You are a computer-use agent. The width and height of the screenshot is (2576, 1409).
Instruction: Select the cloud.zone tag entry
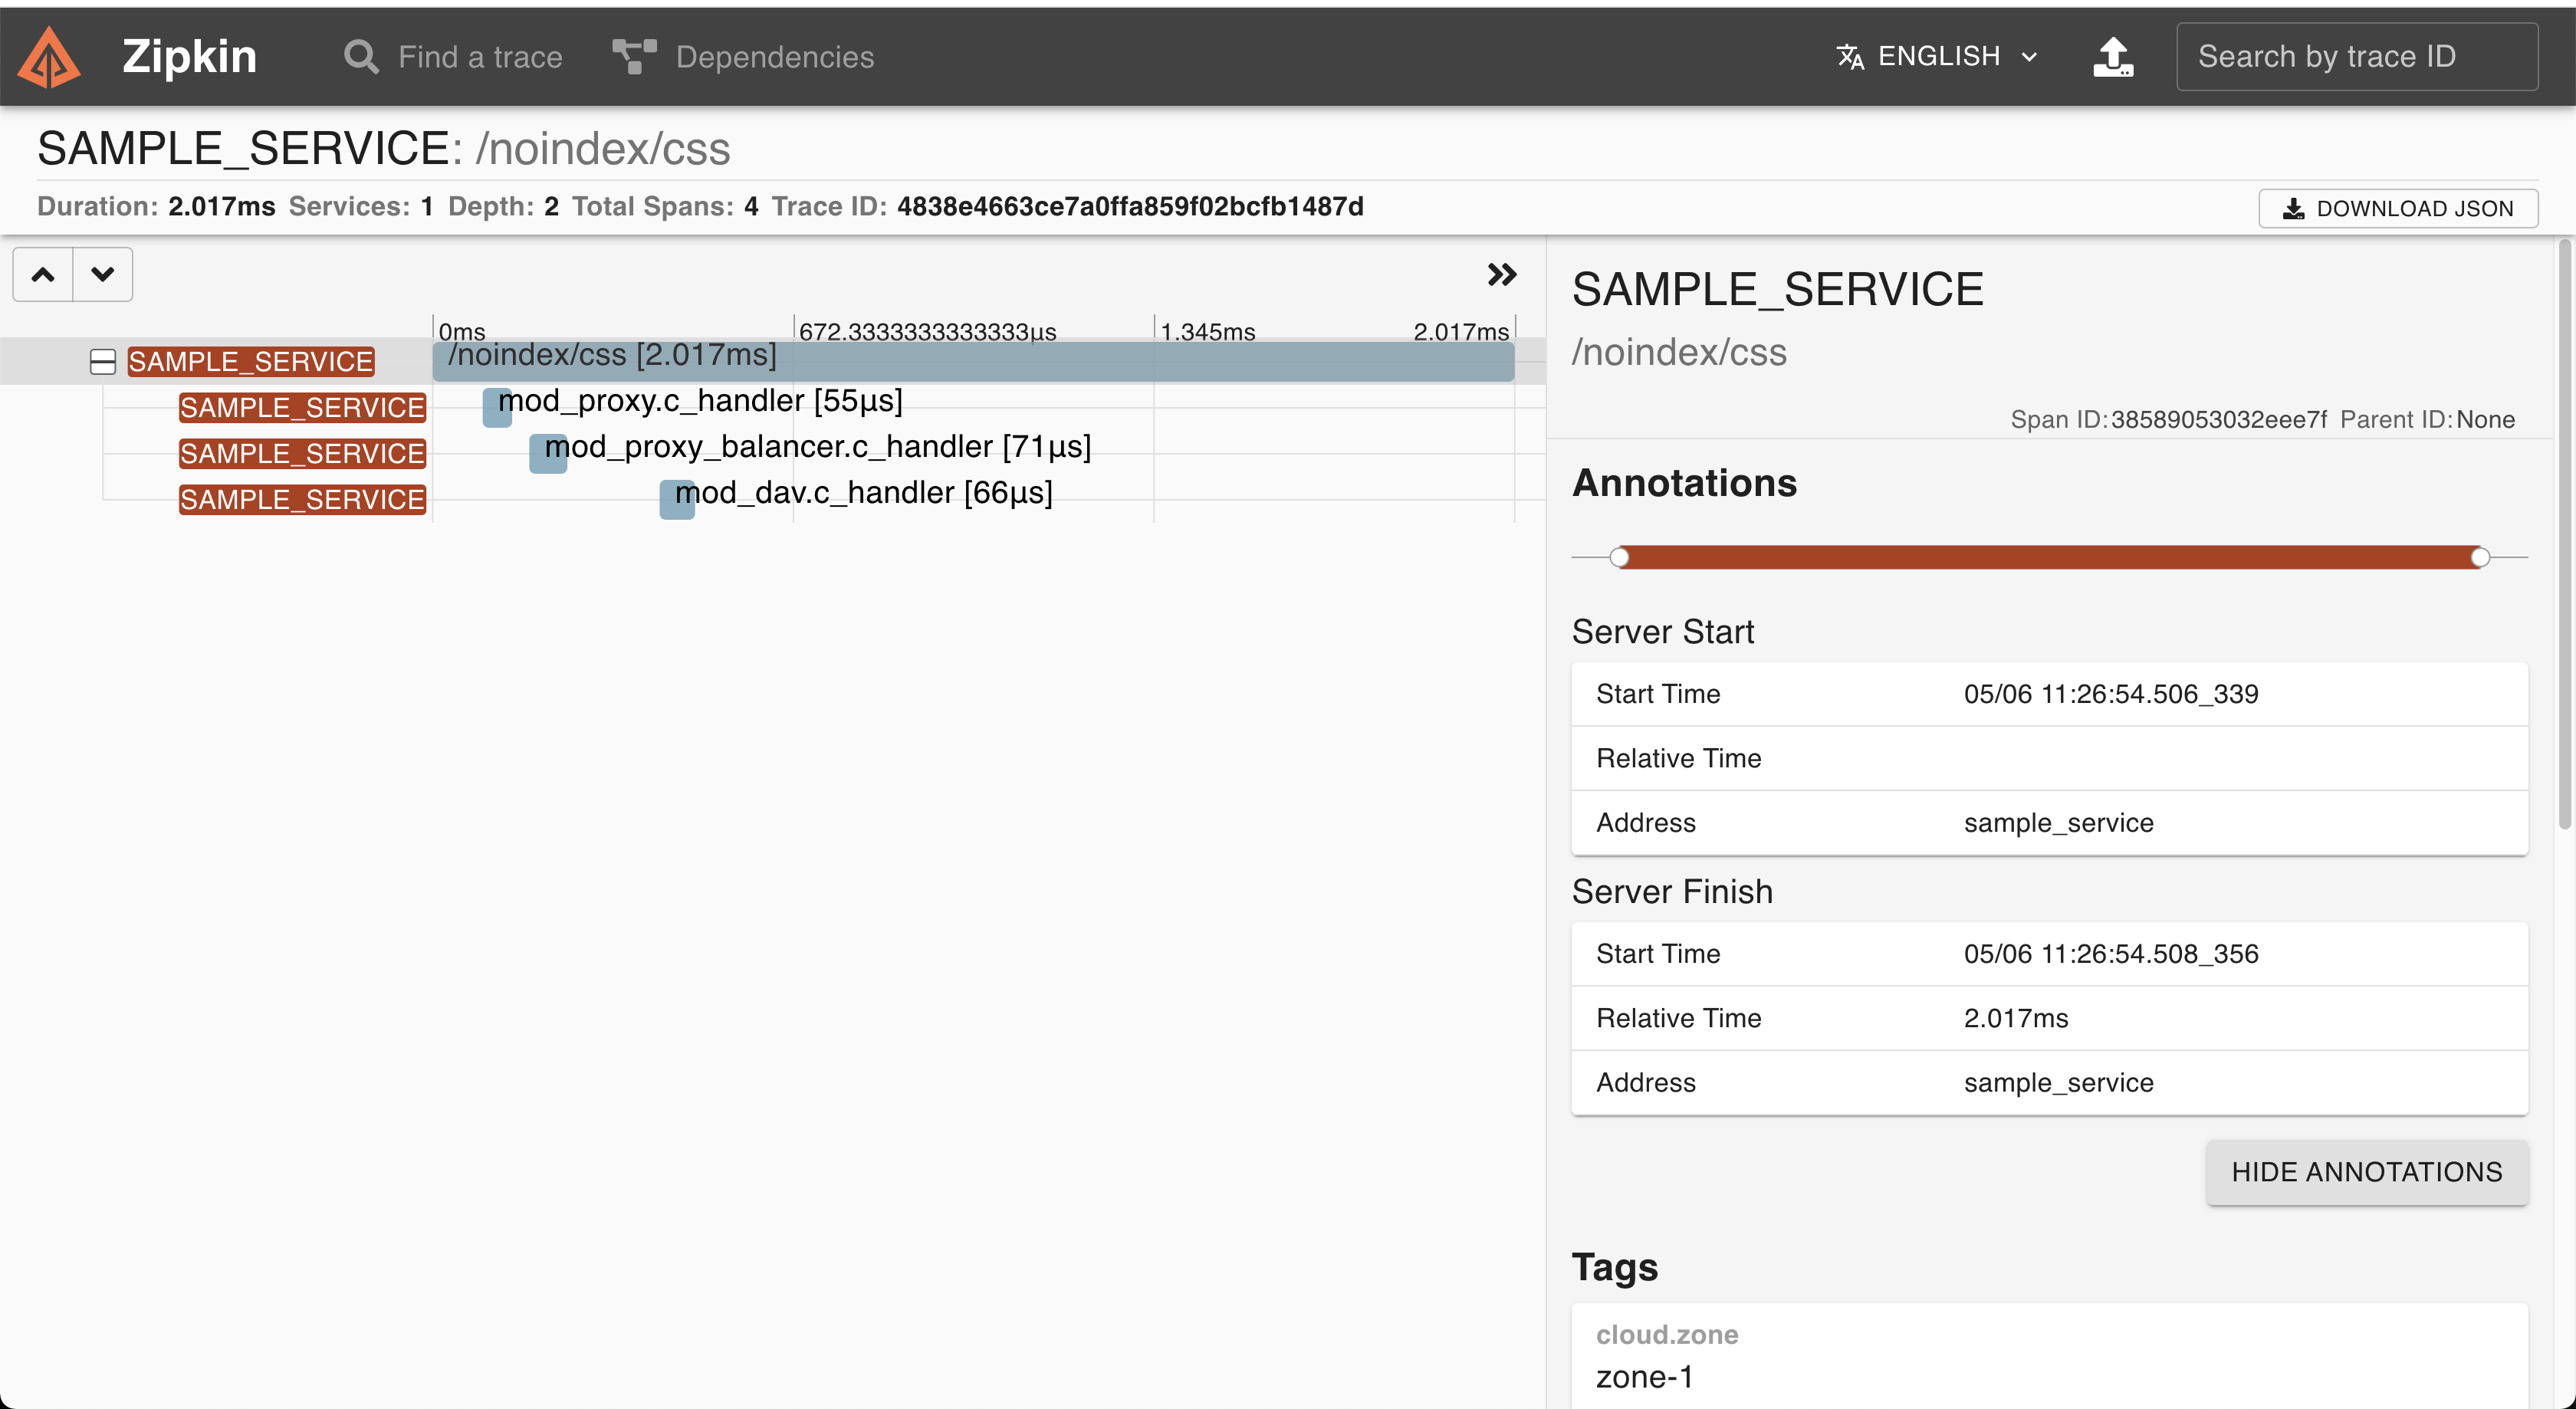coord(2049,1355)
